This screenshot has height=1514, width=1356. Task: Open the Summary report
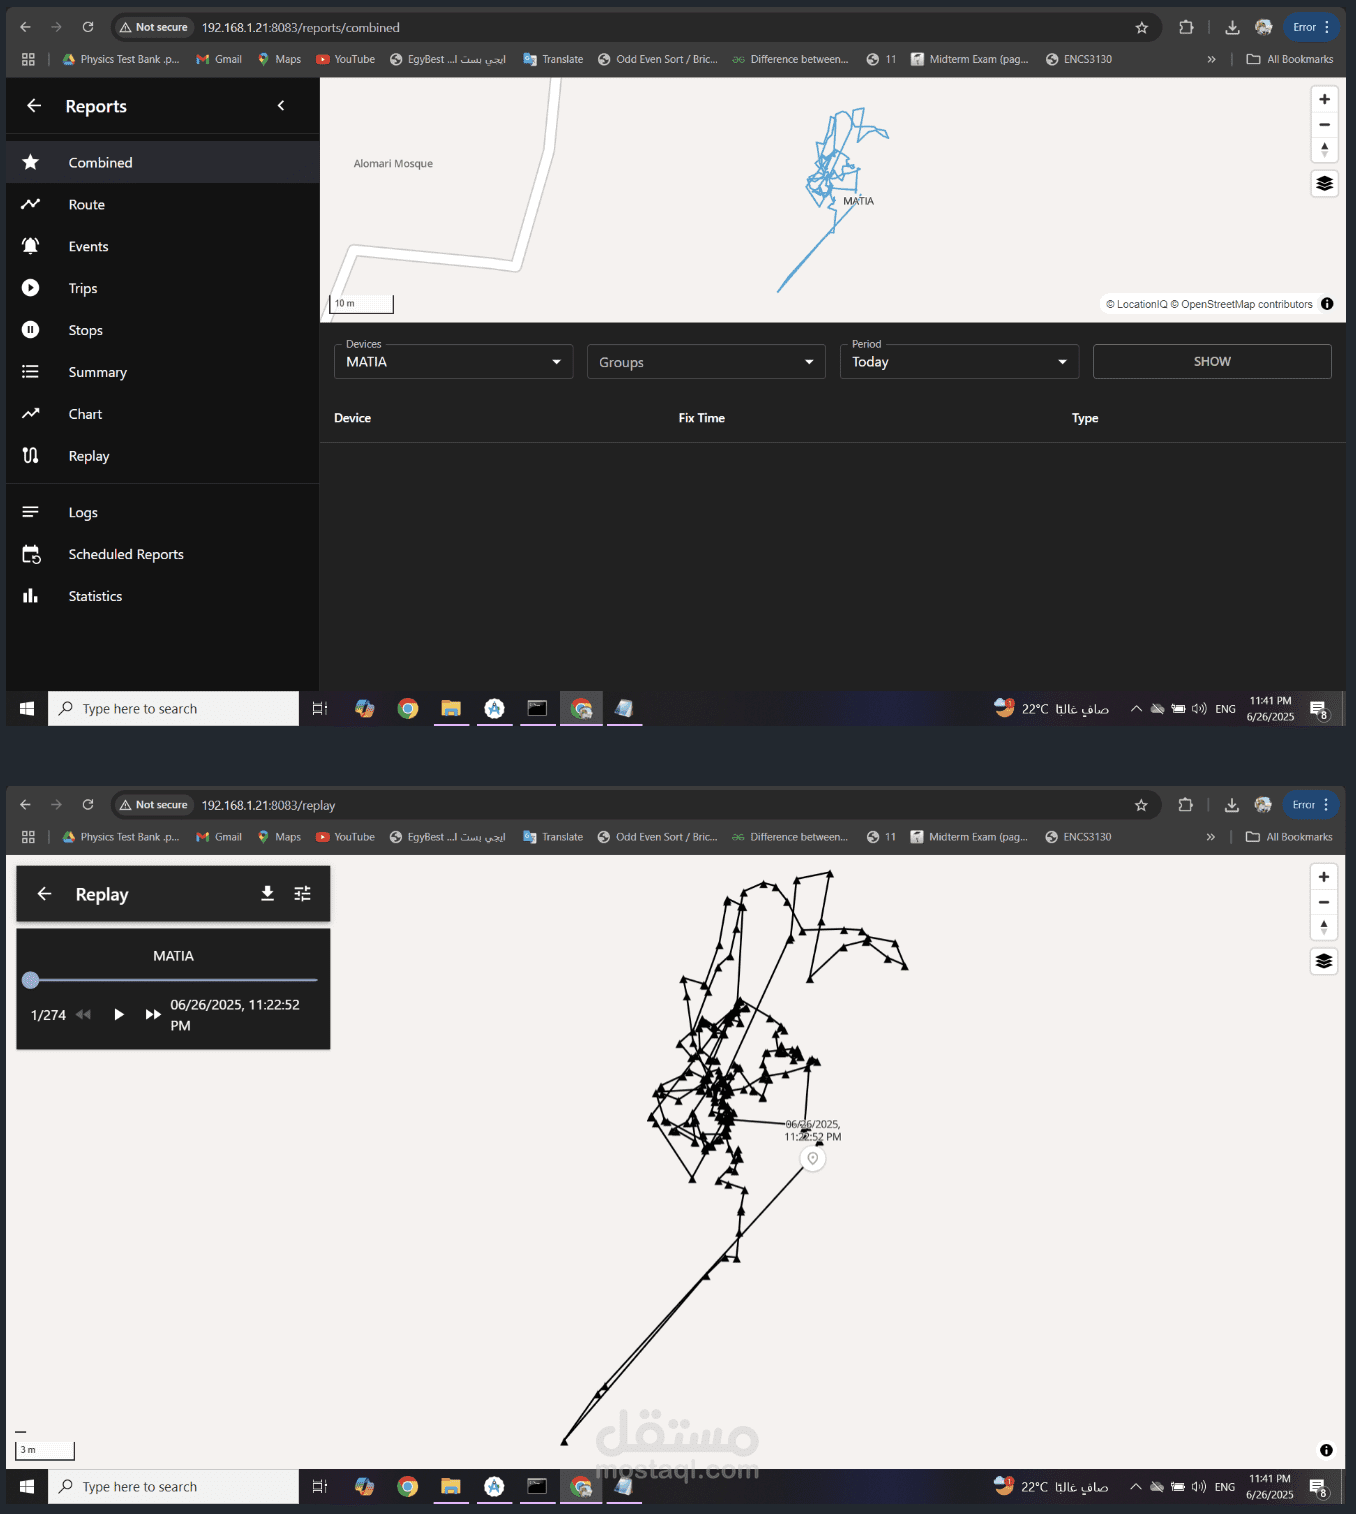point(163,372)
